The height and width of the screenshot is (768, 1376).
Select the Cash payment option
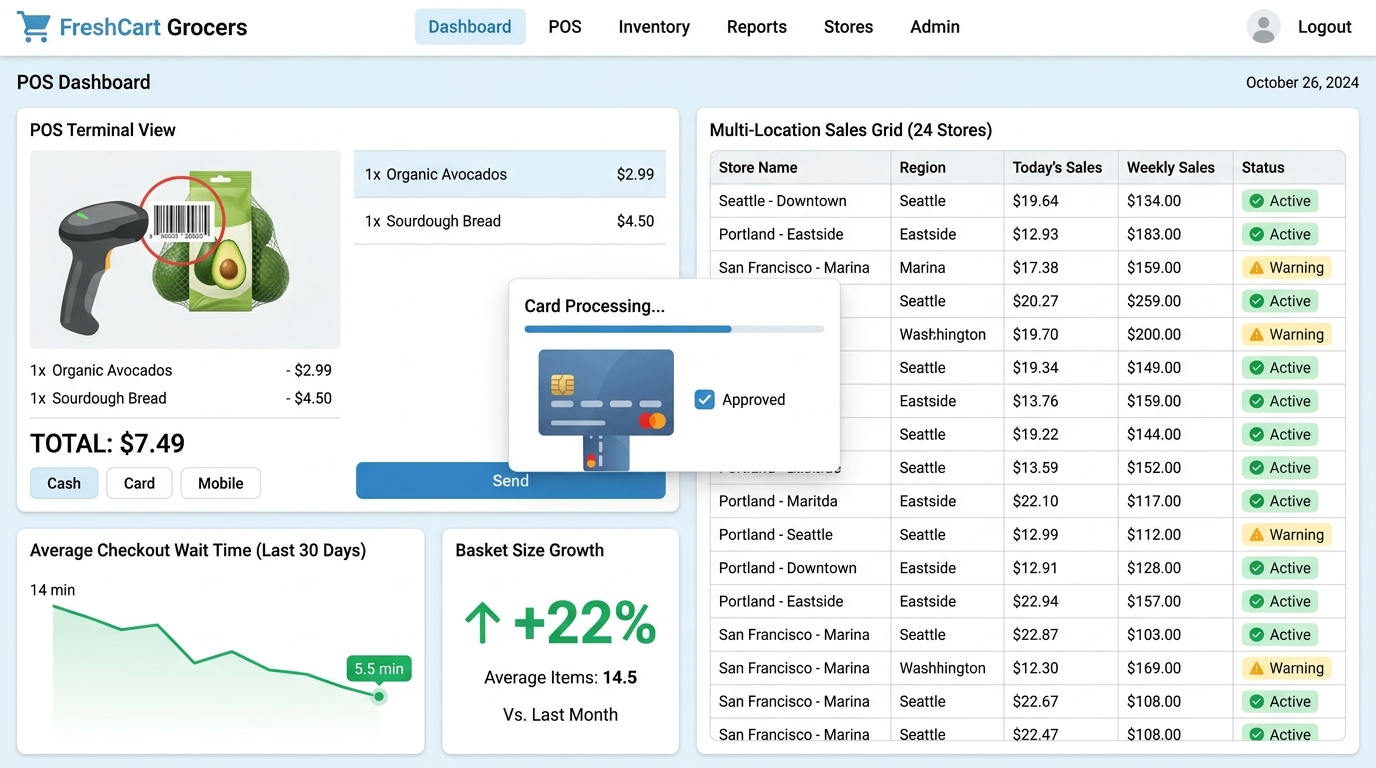coord(64,483)
